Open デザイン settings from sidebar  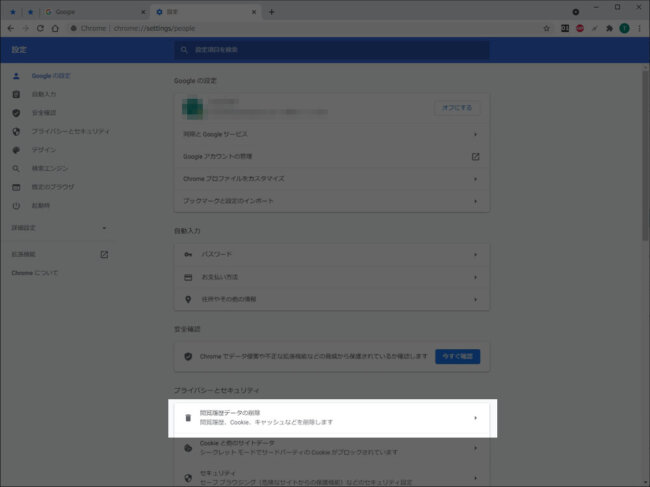click(44, 150)
